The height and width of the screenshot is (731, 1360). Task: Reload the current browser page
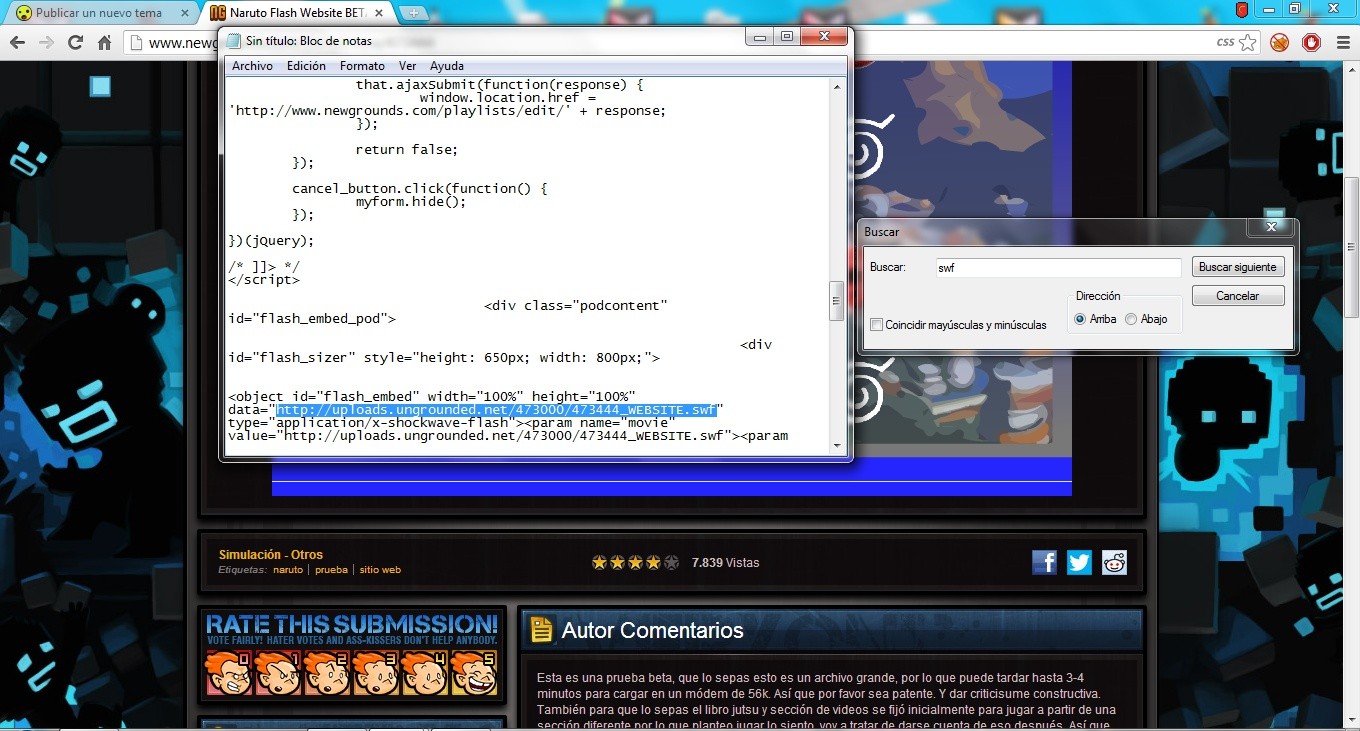click(x=75, y=43)
